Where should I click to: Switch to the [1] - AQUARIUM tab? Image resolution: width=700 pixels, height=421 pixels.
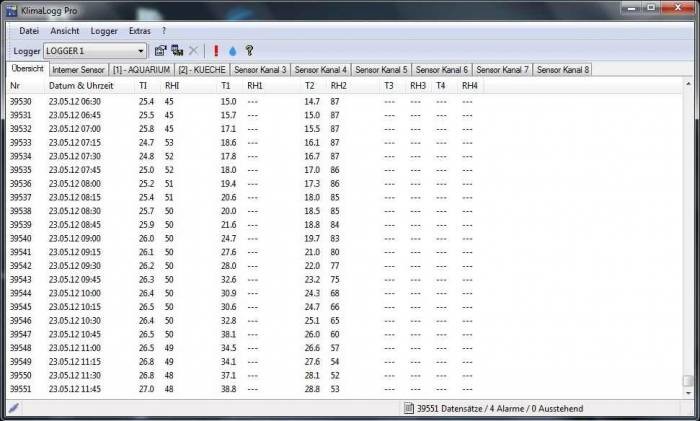[141, 70]
